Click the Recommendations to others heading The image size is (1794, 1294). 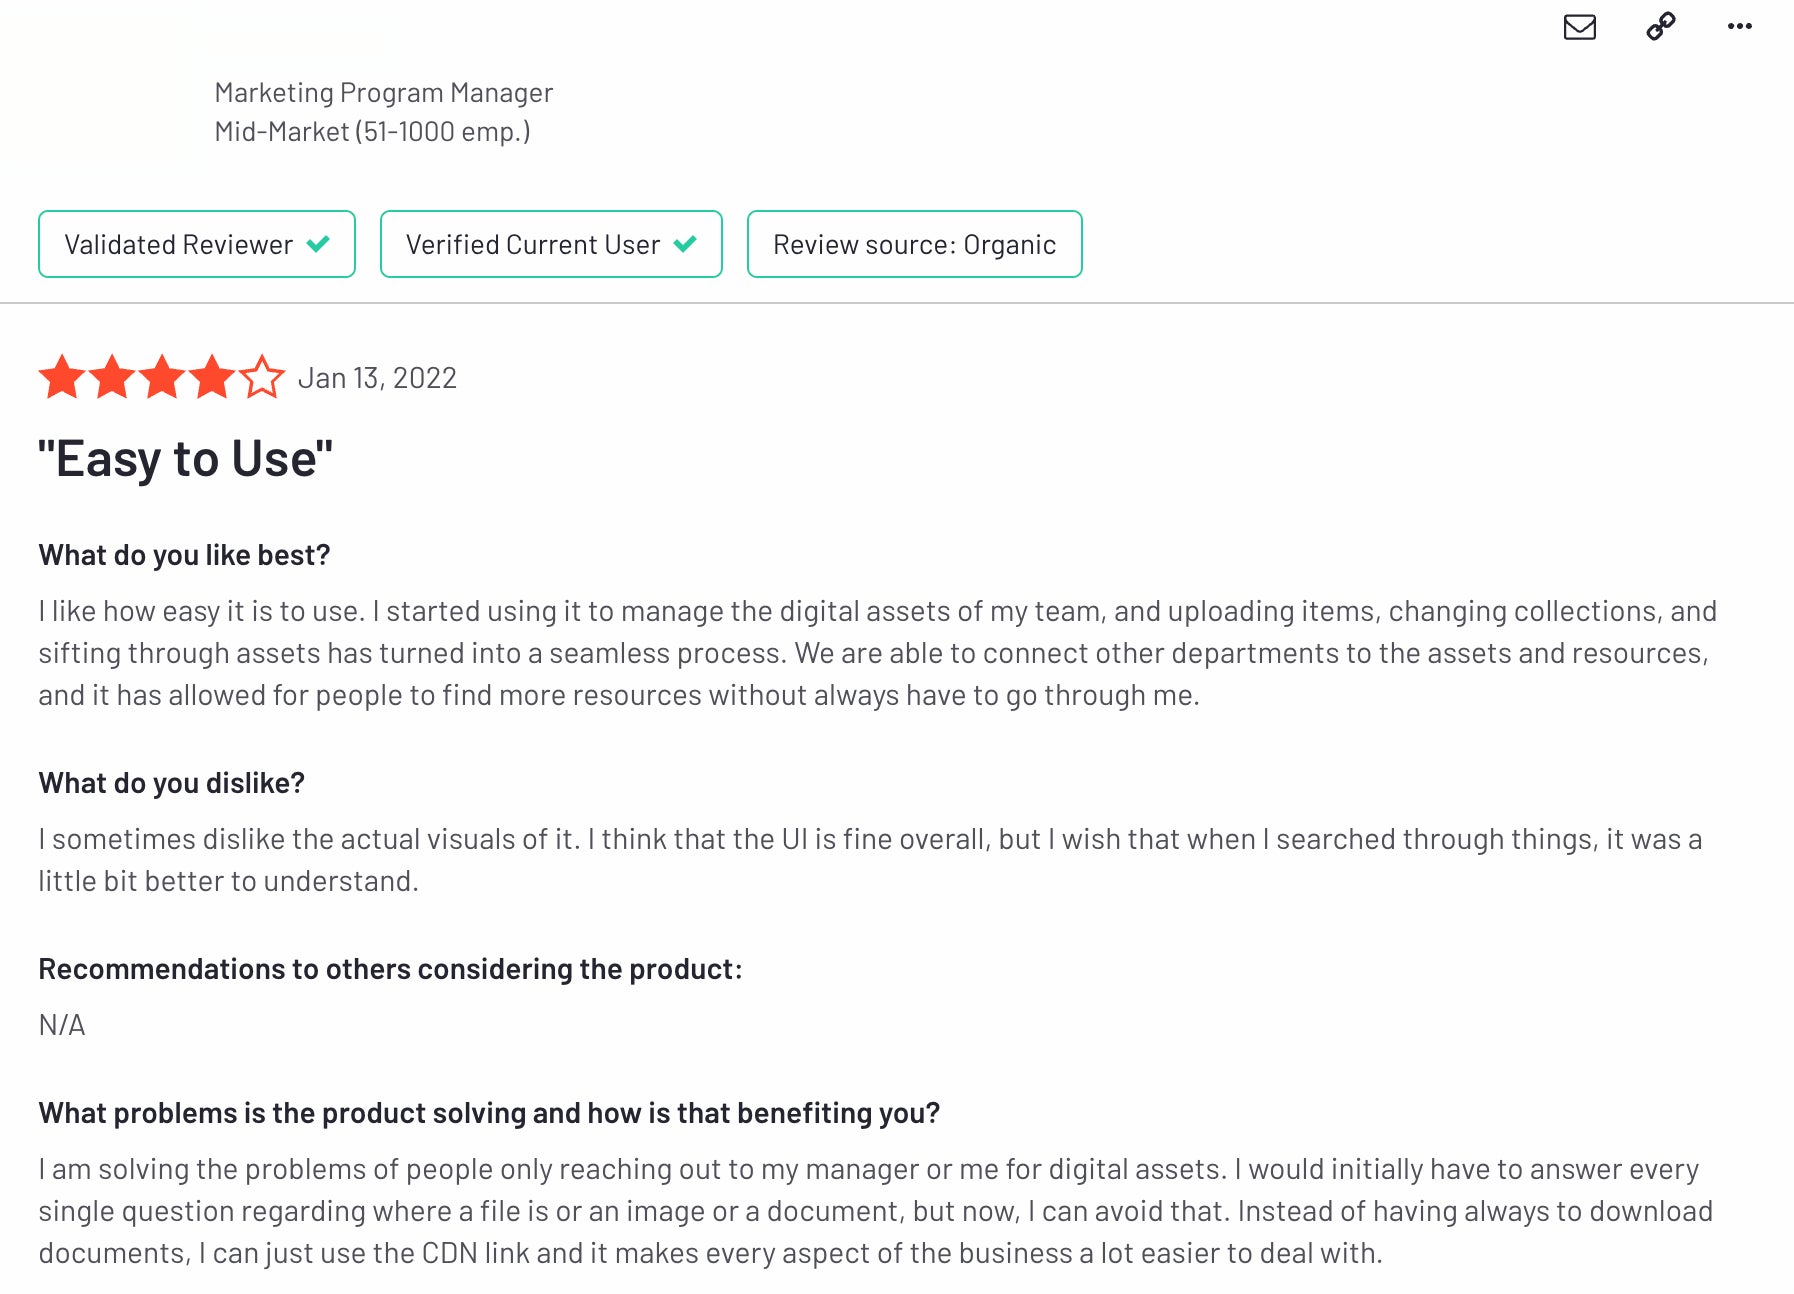coord(390,969)
